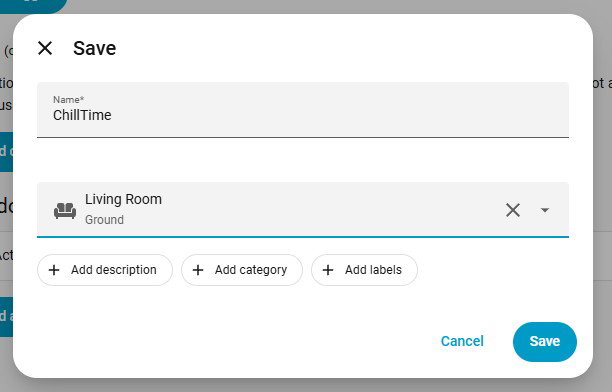Image resolution: width=612 pixels, height=392 pixels.
Task: Expand the area dropdown arrow
Action: (545, 210)
